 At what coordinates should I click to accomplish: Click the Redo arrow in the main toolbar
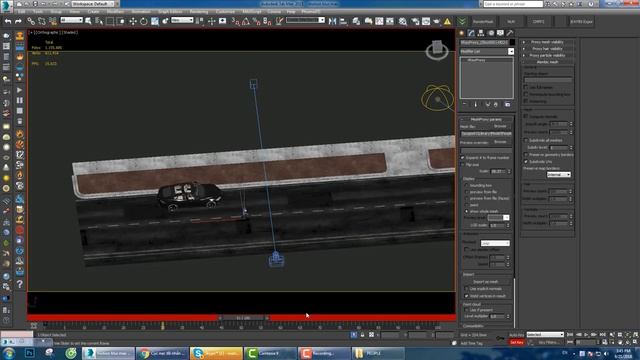[x=18, y=21]
